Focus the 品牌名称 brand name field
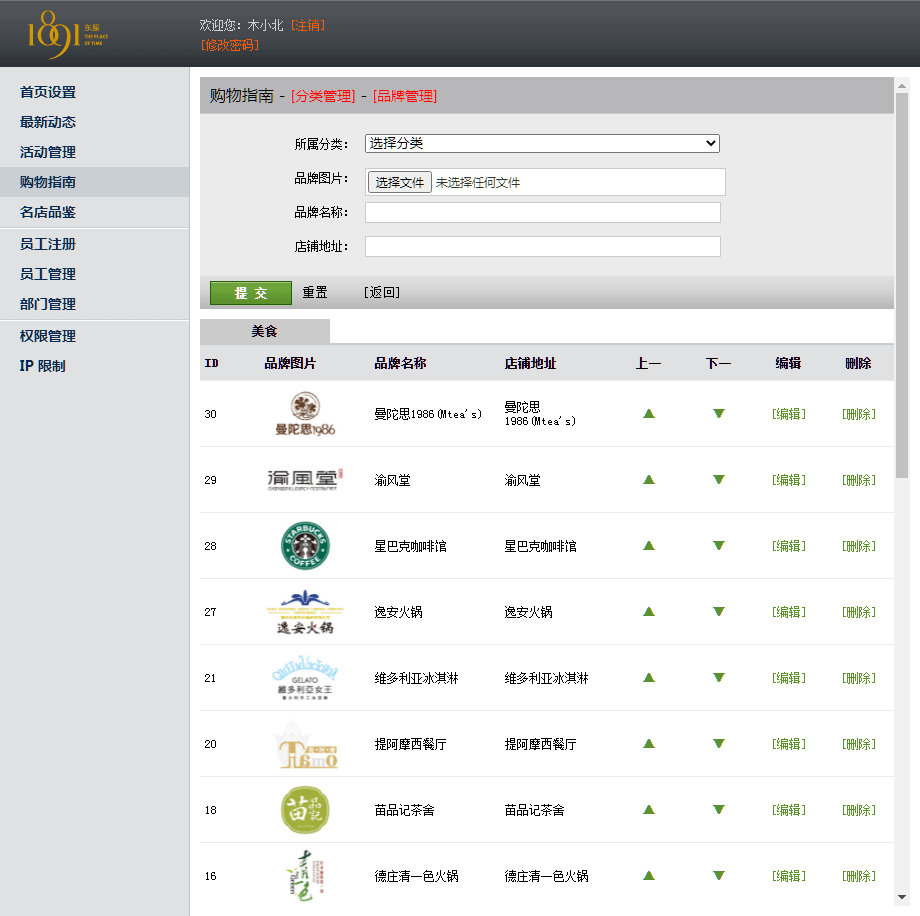920x916 pixels. 542,212
